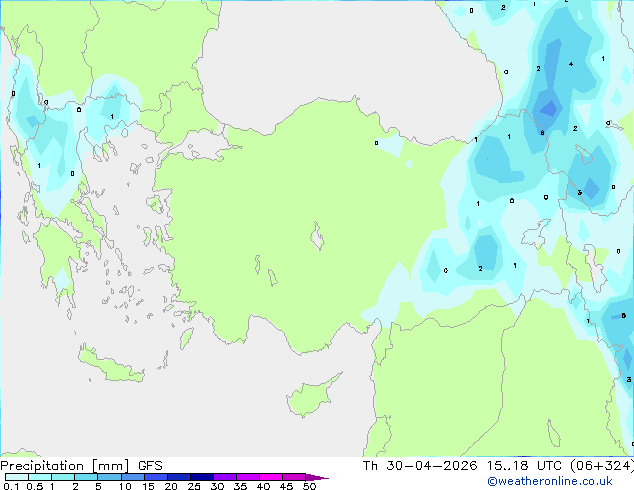Screen dimensions: 634x490
Task: Click the 'Precipitation [mm]' title text
Action: (65, 466)
